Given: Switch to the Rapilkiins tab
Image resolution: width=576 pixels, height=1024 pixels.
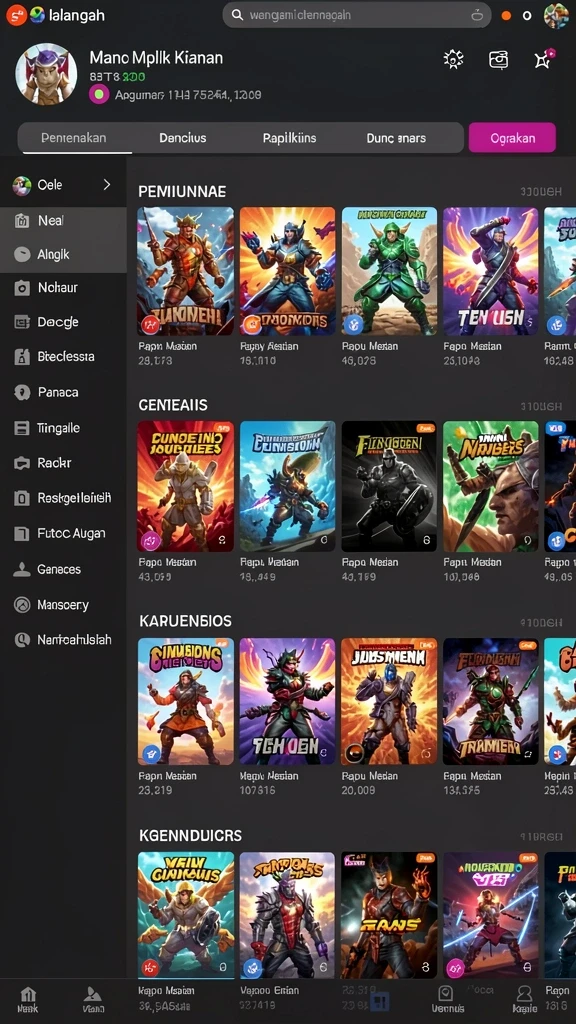Looking at the screenshot, I should point(289,138).
